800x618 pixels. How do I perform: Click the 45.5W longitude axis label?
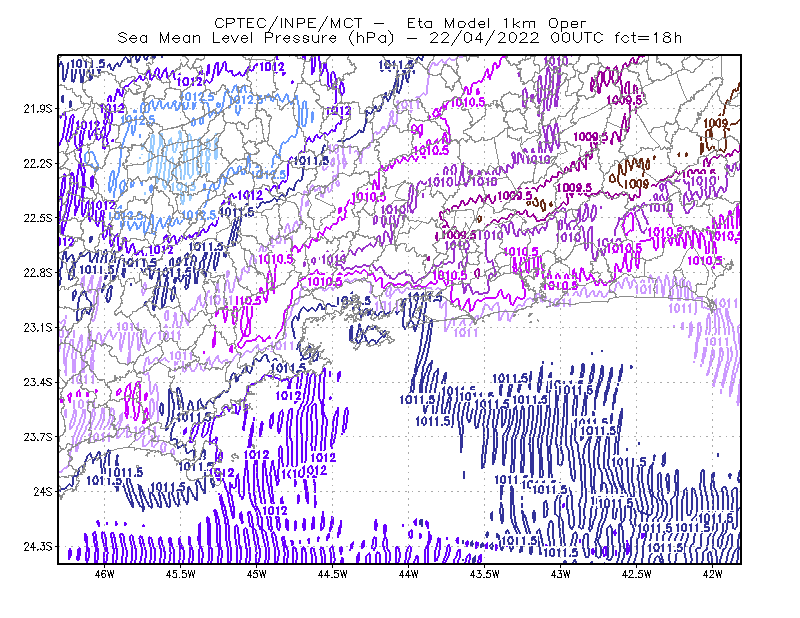pos(181,574)
